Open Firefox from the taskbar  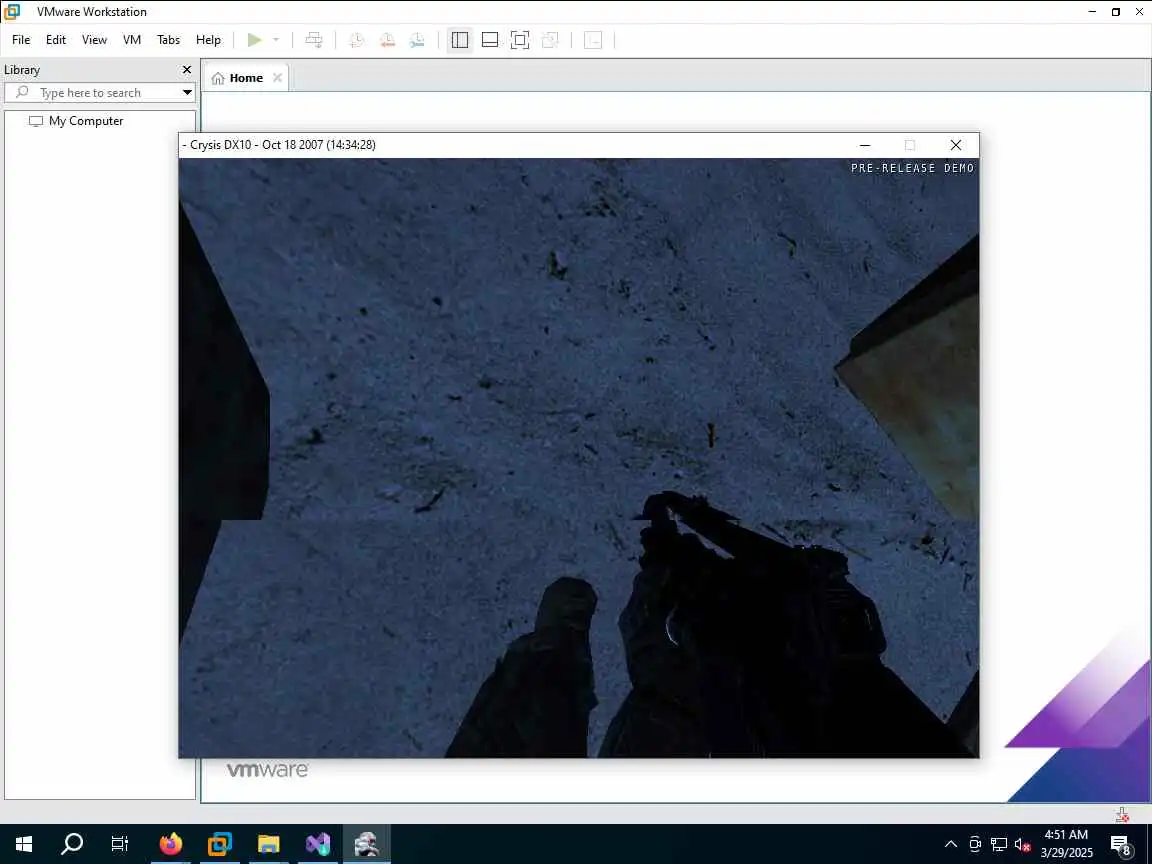click(x=170, y=844)
